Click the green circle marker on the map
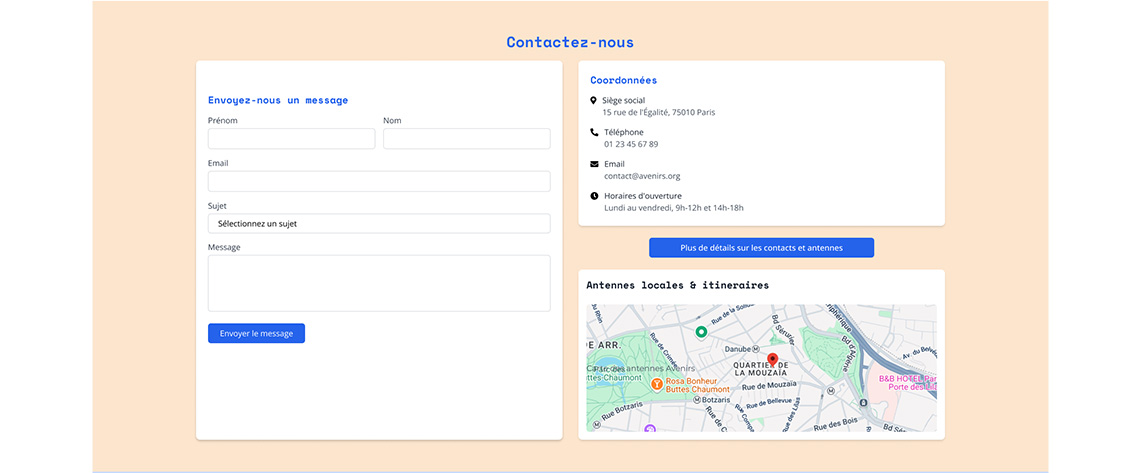This screenshot has width=1140, height=473. pos(701,331)
